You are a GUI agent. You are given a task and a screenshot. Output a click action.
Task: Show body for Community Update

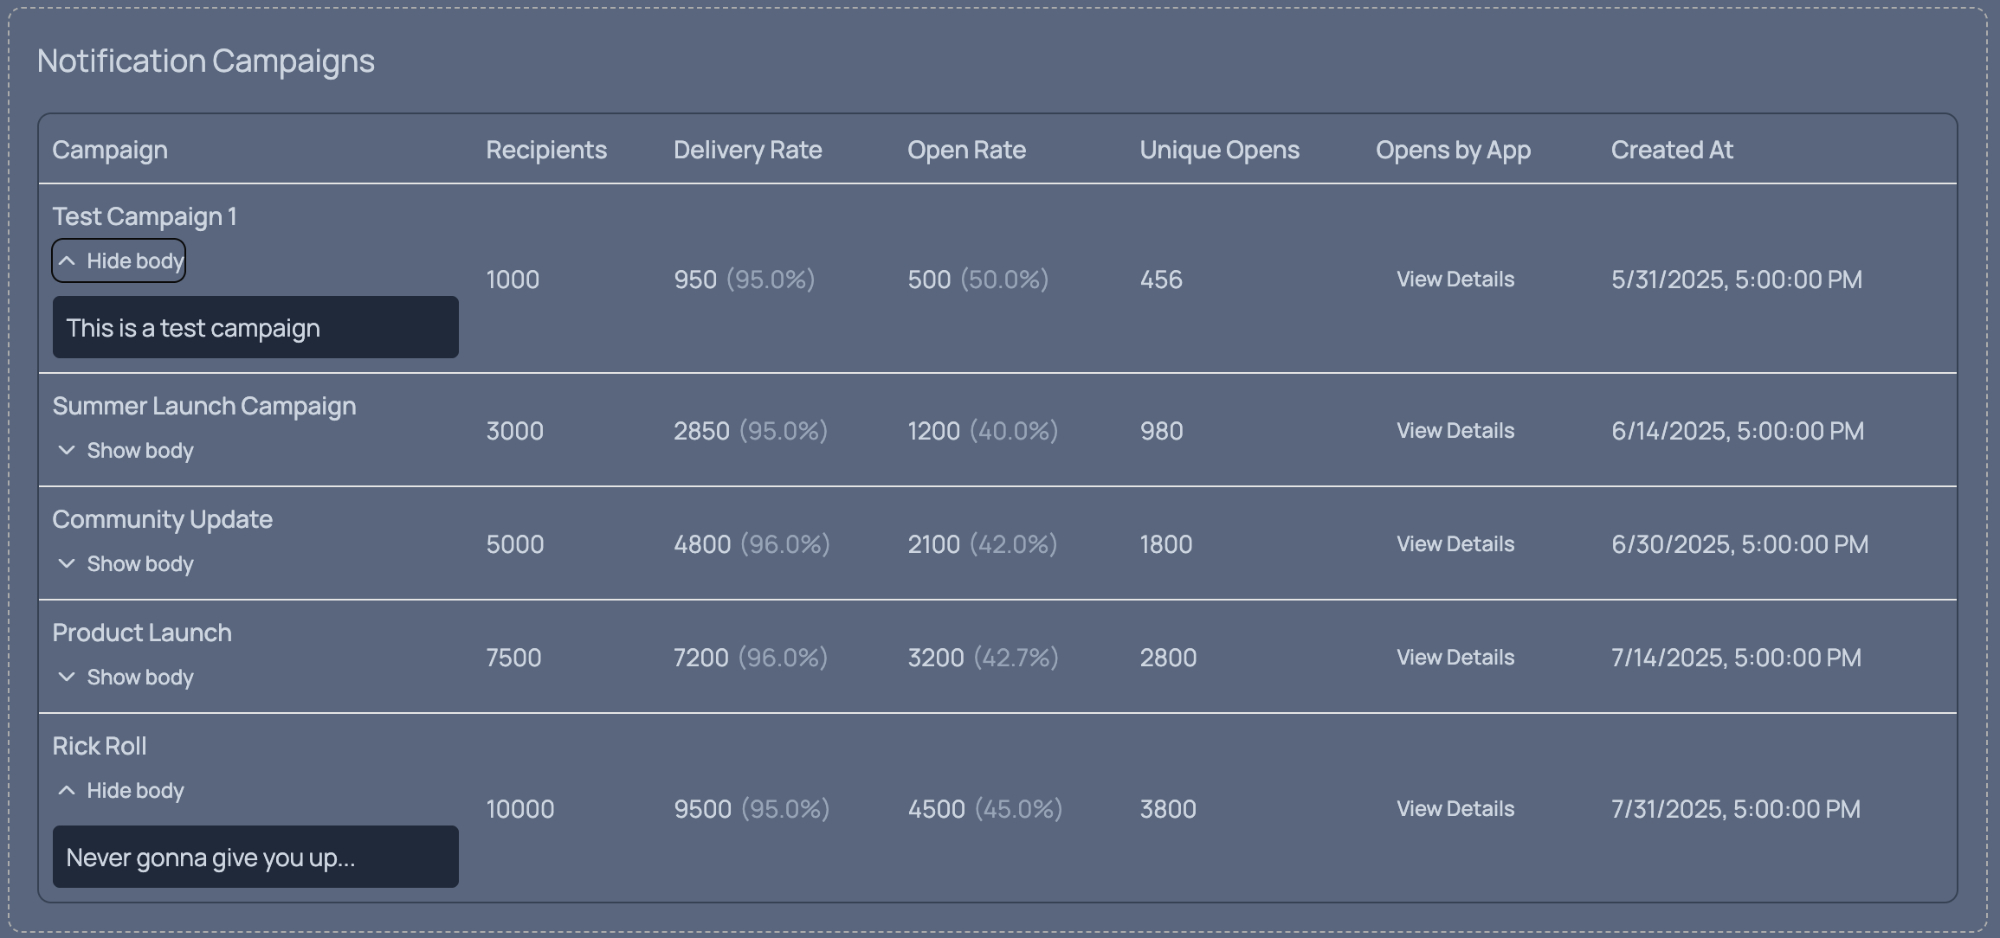coord(126,564)
